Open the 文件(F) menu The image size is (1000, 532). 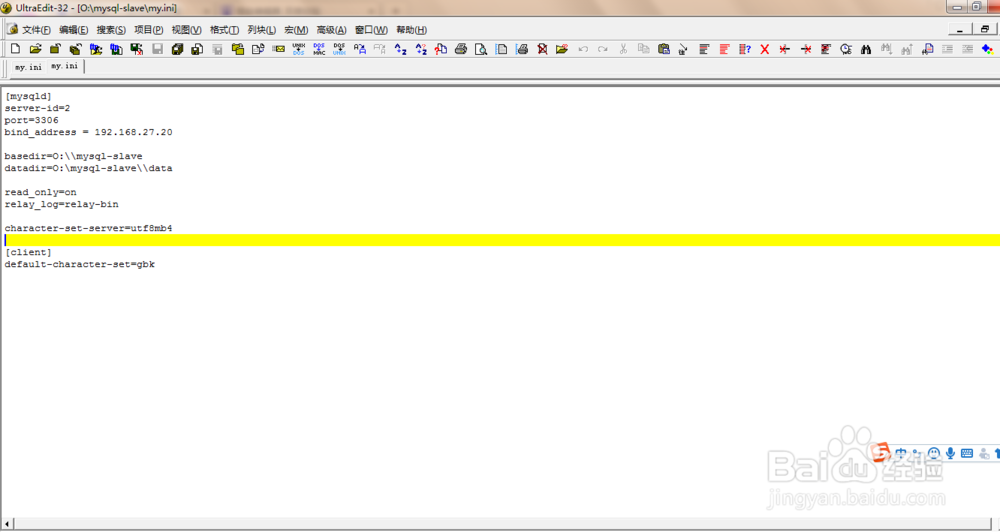pyautogui.click(x=36, y=30)
